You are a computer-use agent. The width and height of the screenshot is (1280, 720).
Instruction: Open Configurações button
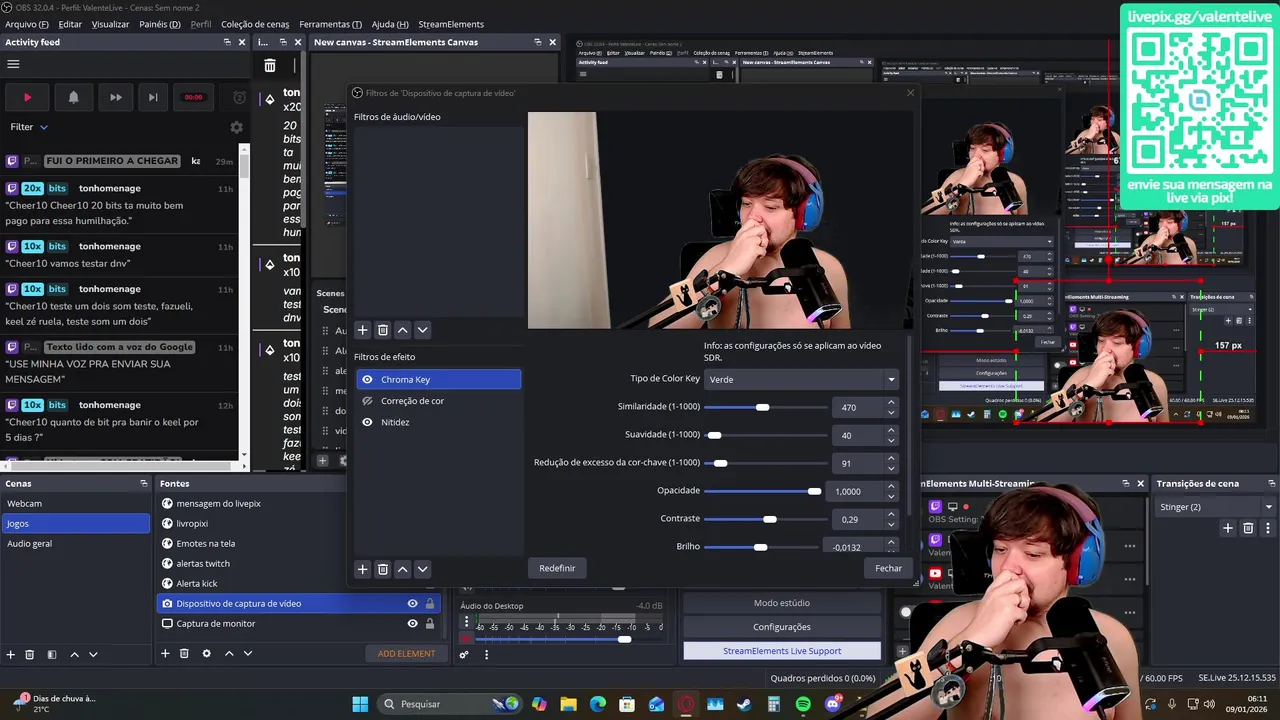[x=782, y=627]
